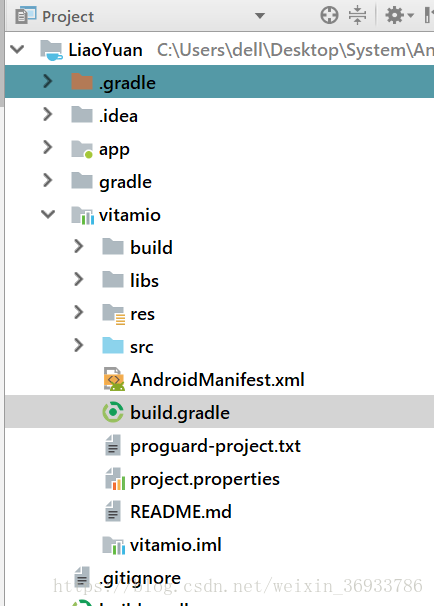This screenshot has height=606, width=434.
Task: Expand the res folder
Action: tap(78, 312)
